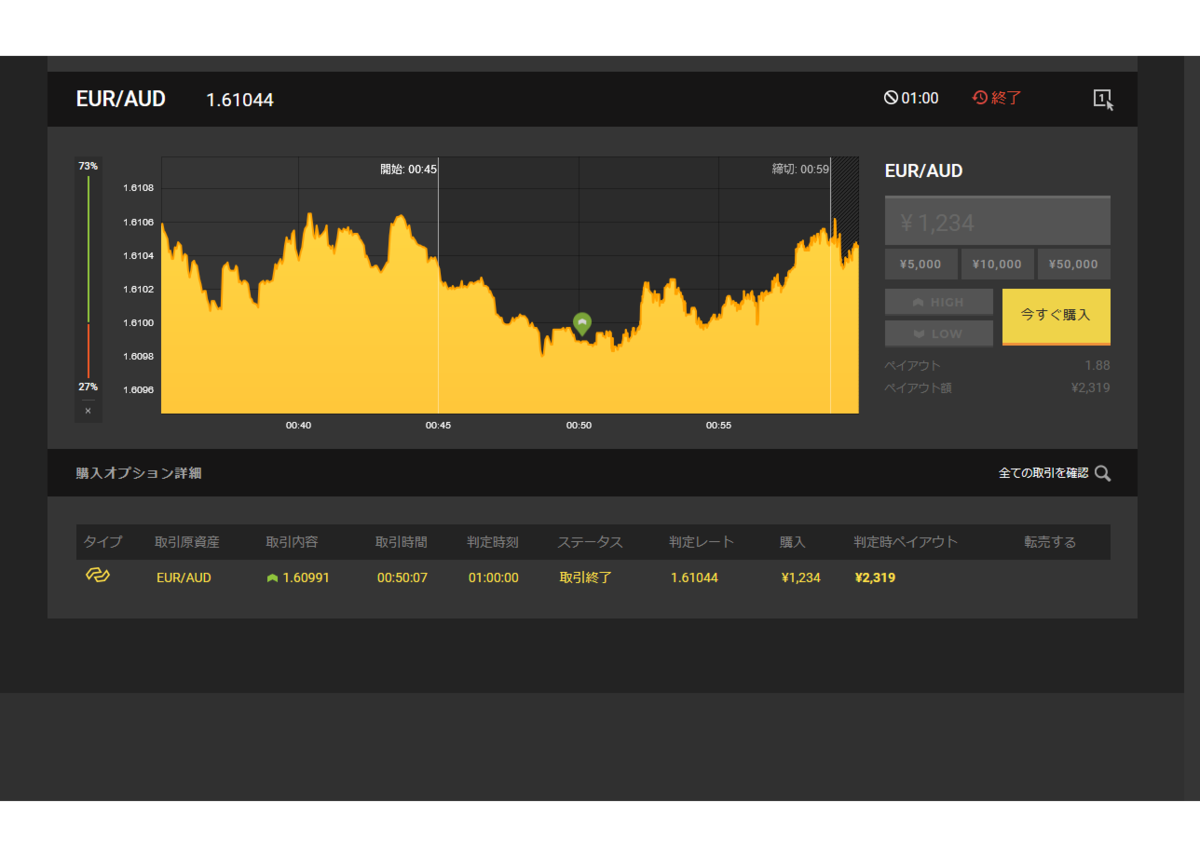Screen dimensions: 1200x856
Task: Select the HIGH option button
Action: coord(939,302)
